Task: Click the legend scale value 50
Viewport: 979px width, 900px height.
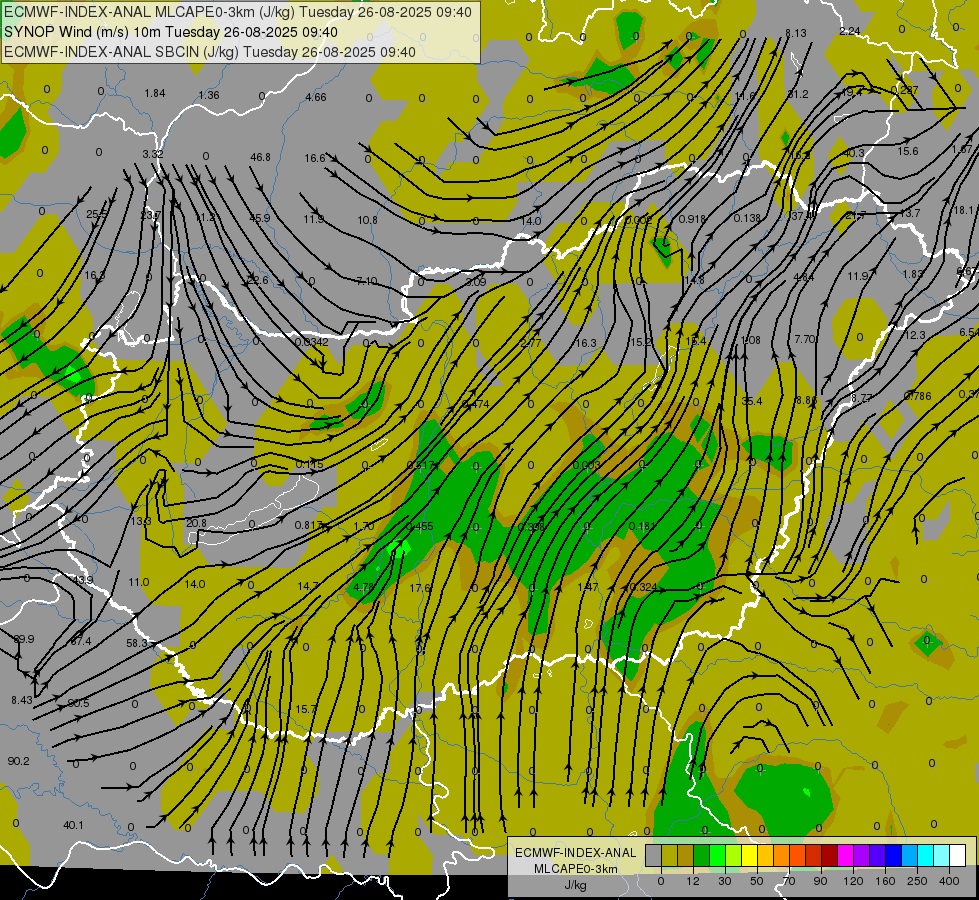Action: point(757,881)
